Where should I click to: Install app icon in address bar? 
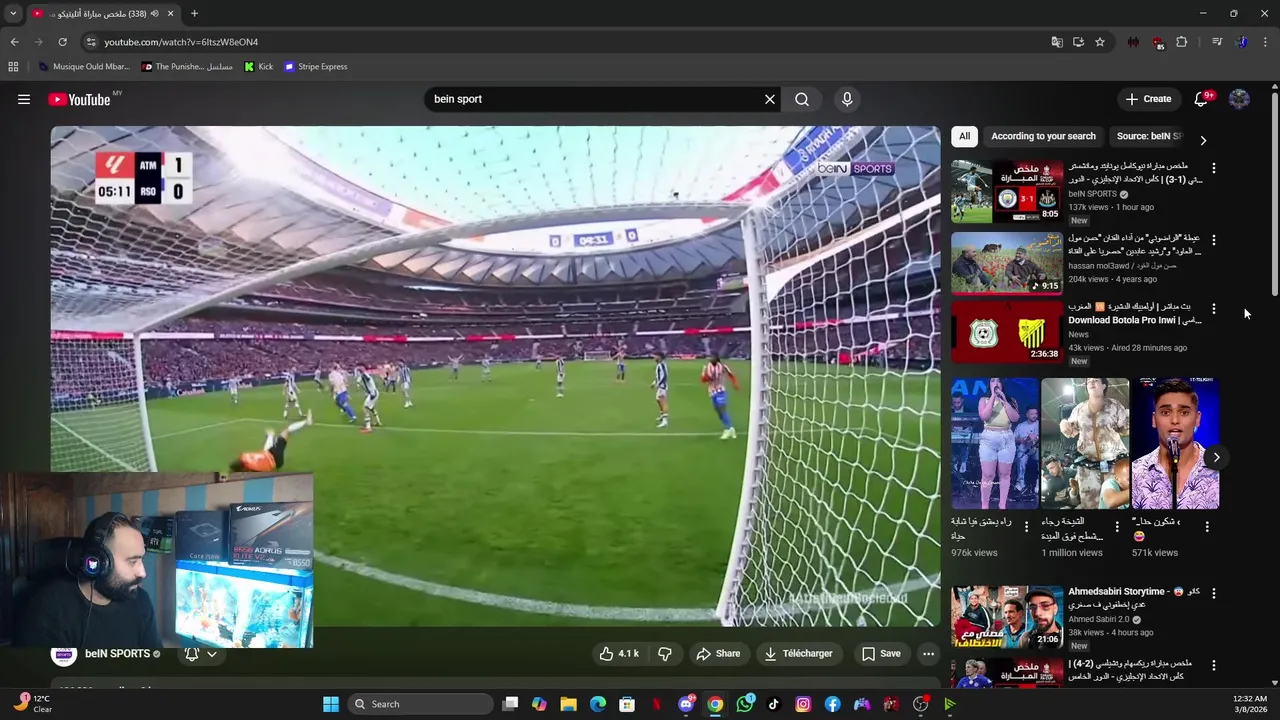point(1078,42)
